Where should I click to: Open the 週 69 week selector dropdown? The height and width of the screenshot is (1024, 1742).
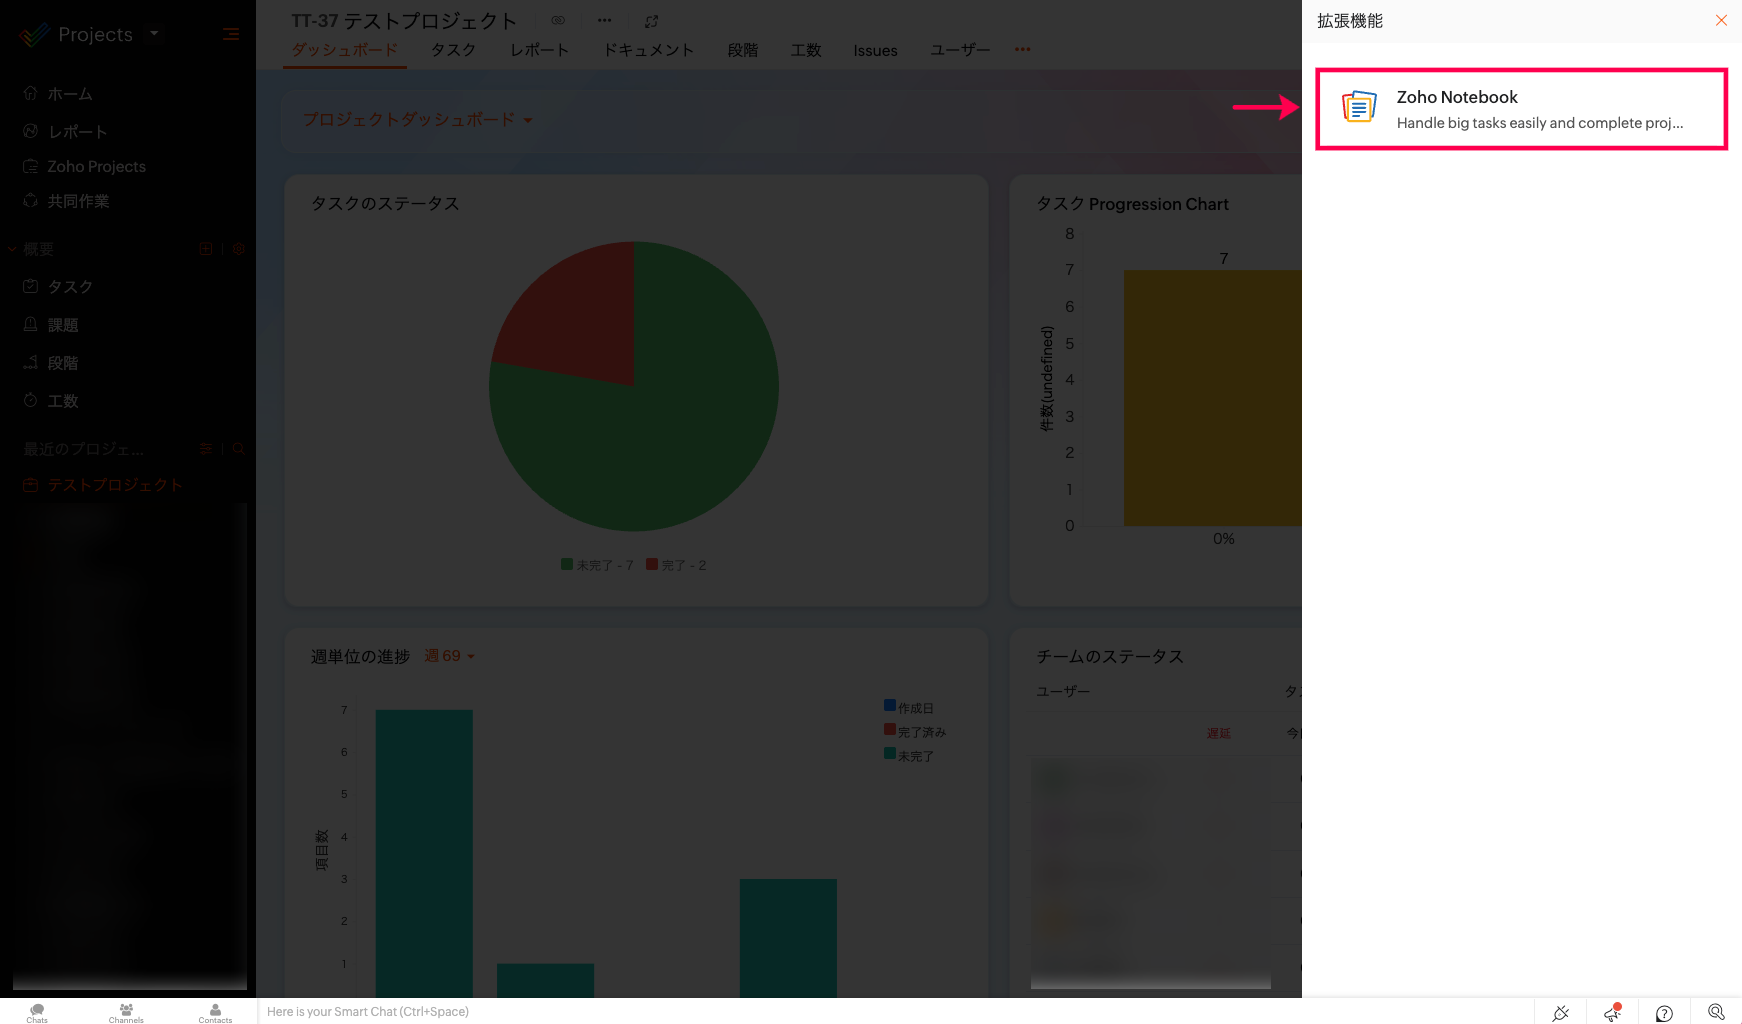tap(449, 656)
